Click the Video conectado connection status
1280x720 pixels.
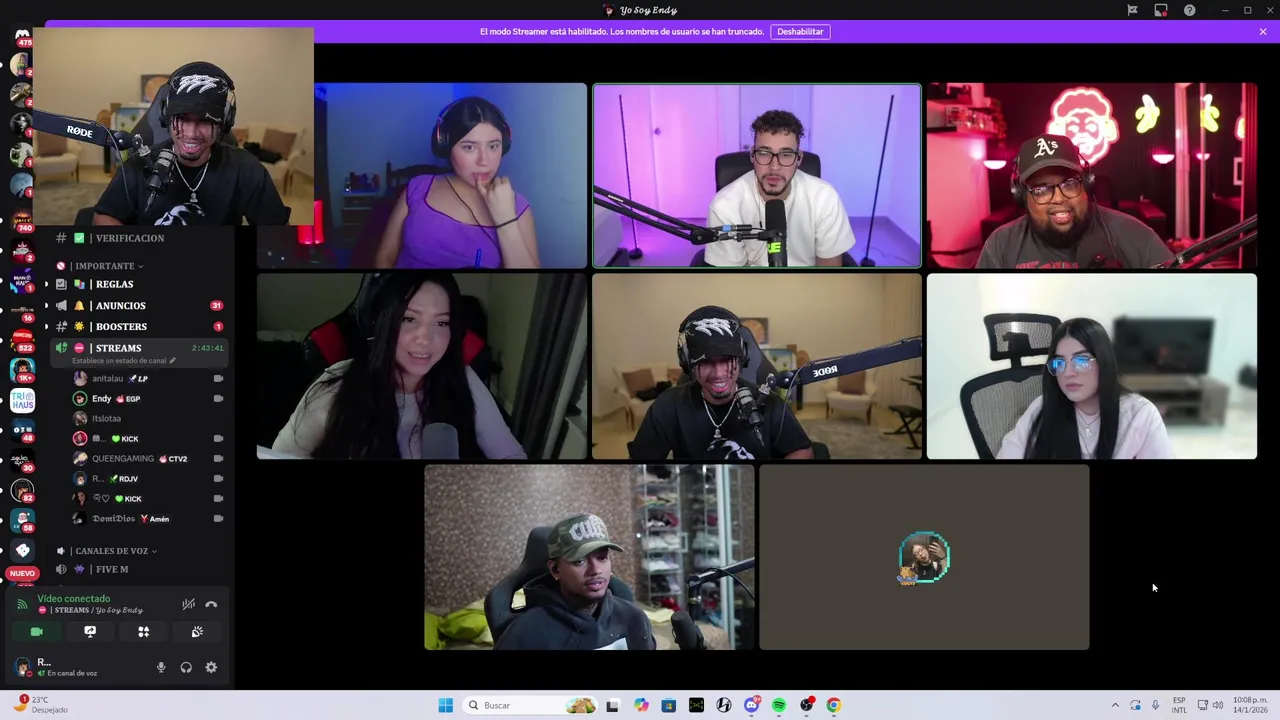(74, 599)
